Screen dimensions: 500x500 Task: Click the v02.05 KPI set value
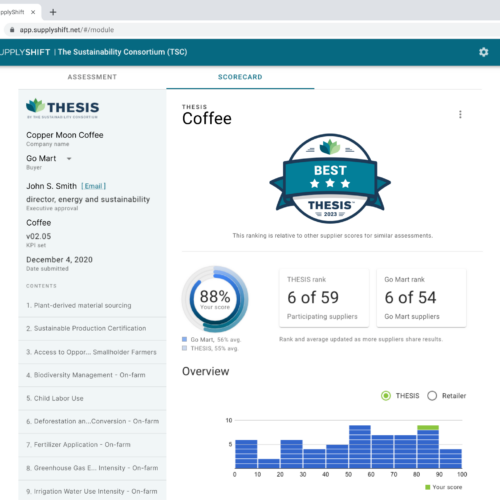[39, 236]
